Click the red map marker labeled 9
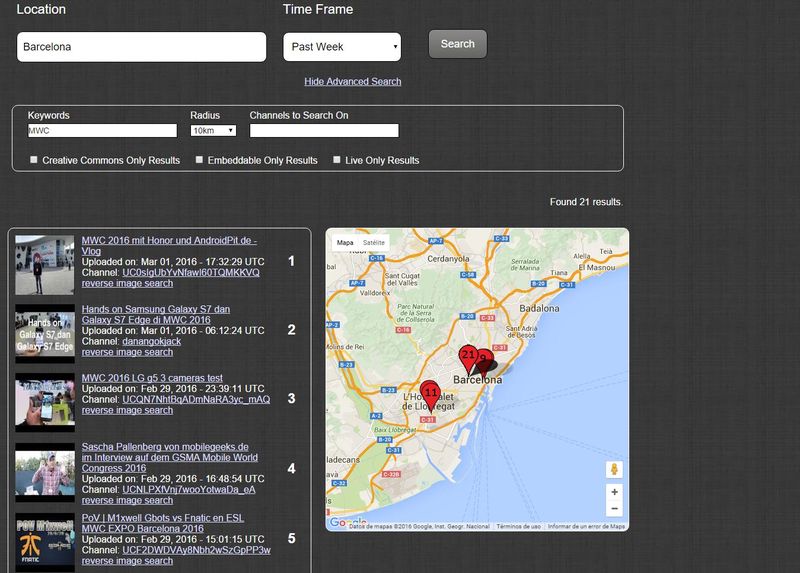Viewport: 800px width, 573px height. click(485, 359)
